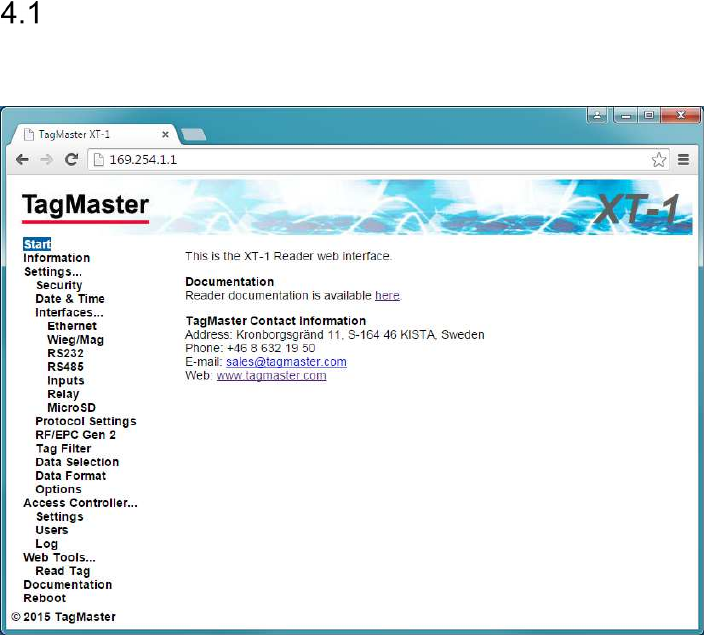Open the Users page
704x635 pixels.
[x=52, y=530]
